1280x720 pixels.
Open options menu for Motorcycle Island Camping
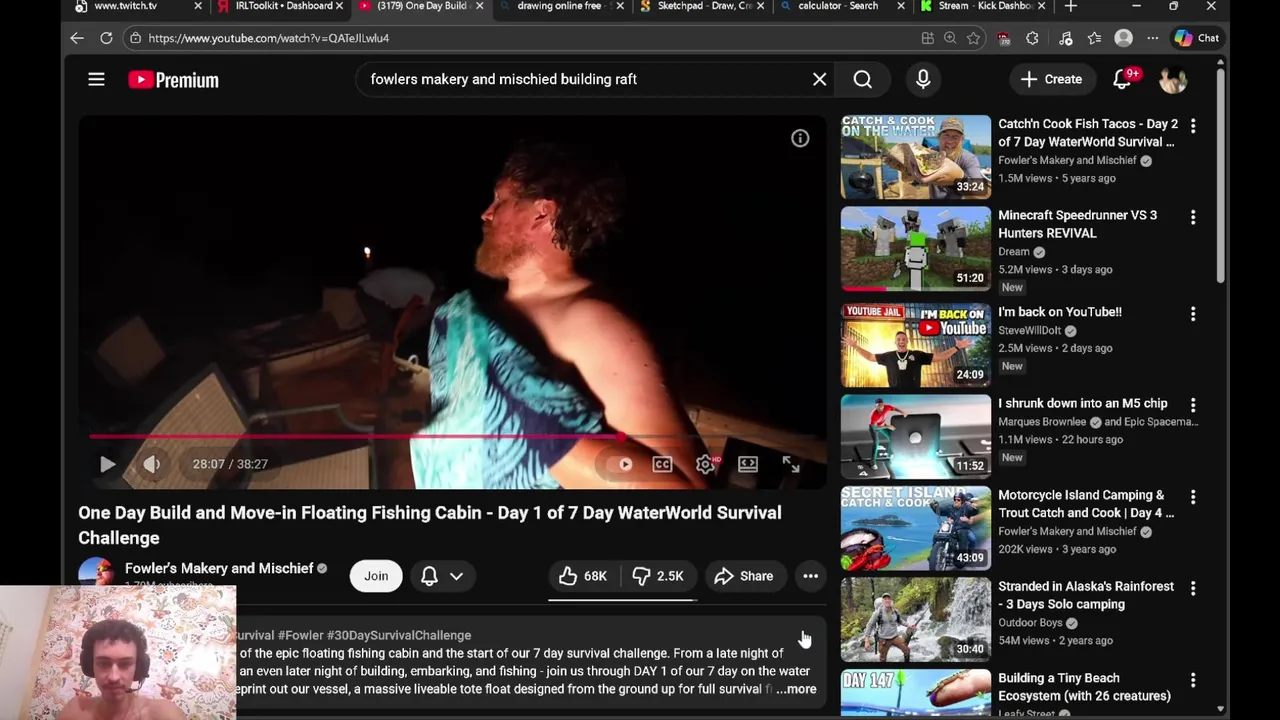pyautogui.click(x=1193, y=497)
